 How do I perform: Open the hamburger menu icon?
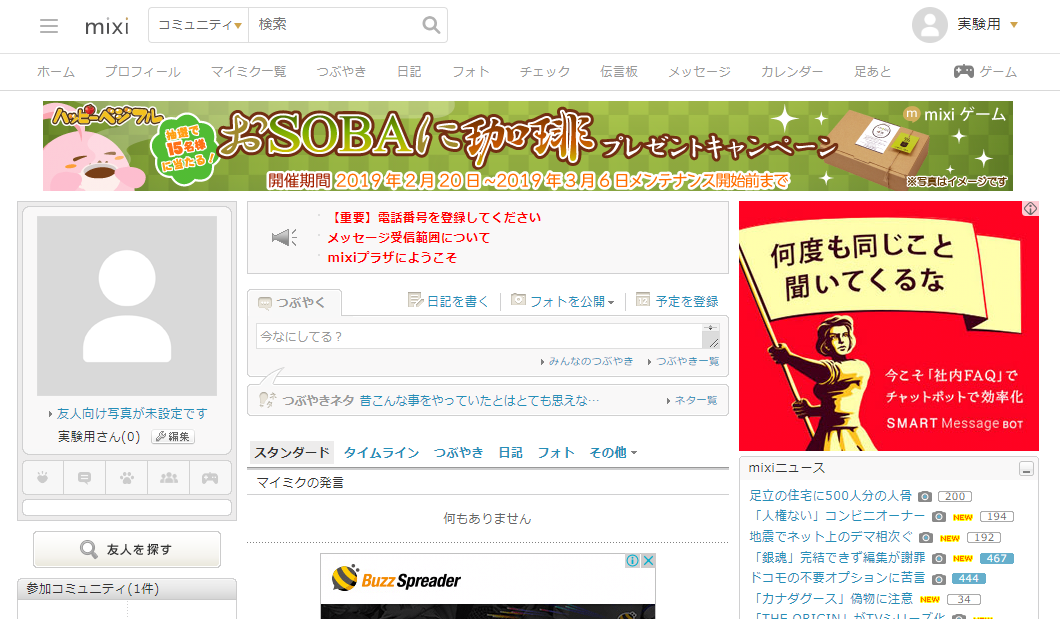pyautogui.click(x=49, y=26)
